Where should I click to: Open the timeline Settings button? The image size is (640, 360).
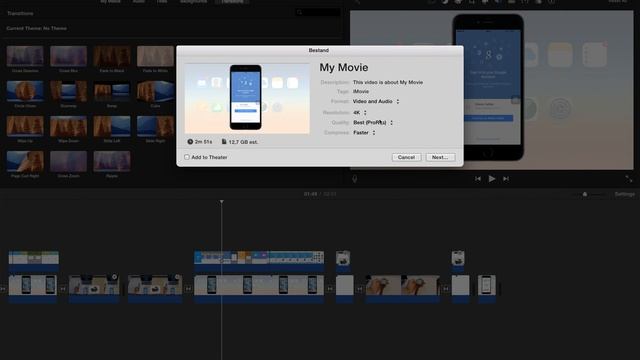point(624,194)
